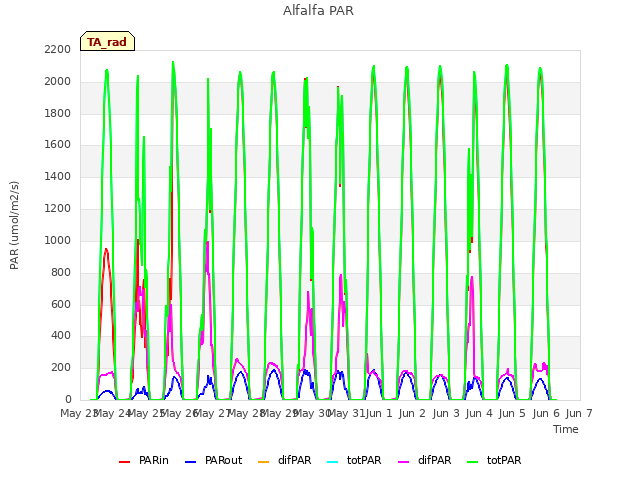Click the Jun 5 x-axis date label
Image resolution: width=640 pixels, height=480 pixels.
[x=512, y=413]
